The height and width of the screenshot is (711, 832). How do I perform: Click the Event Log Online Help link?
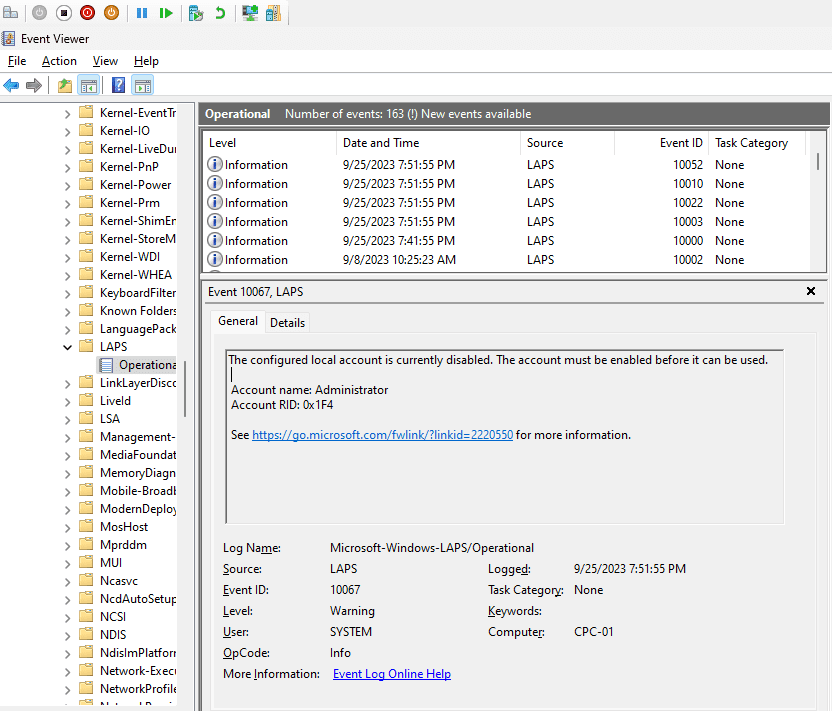(392, 673)
